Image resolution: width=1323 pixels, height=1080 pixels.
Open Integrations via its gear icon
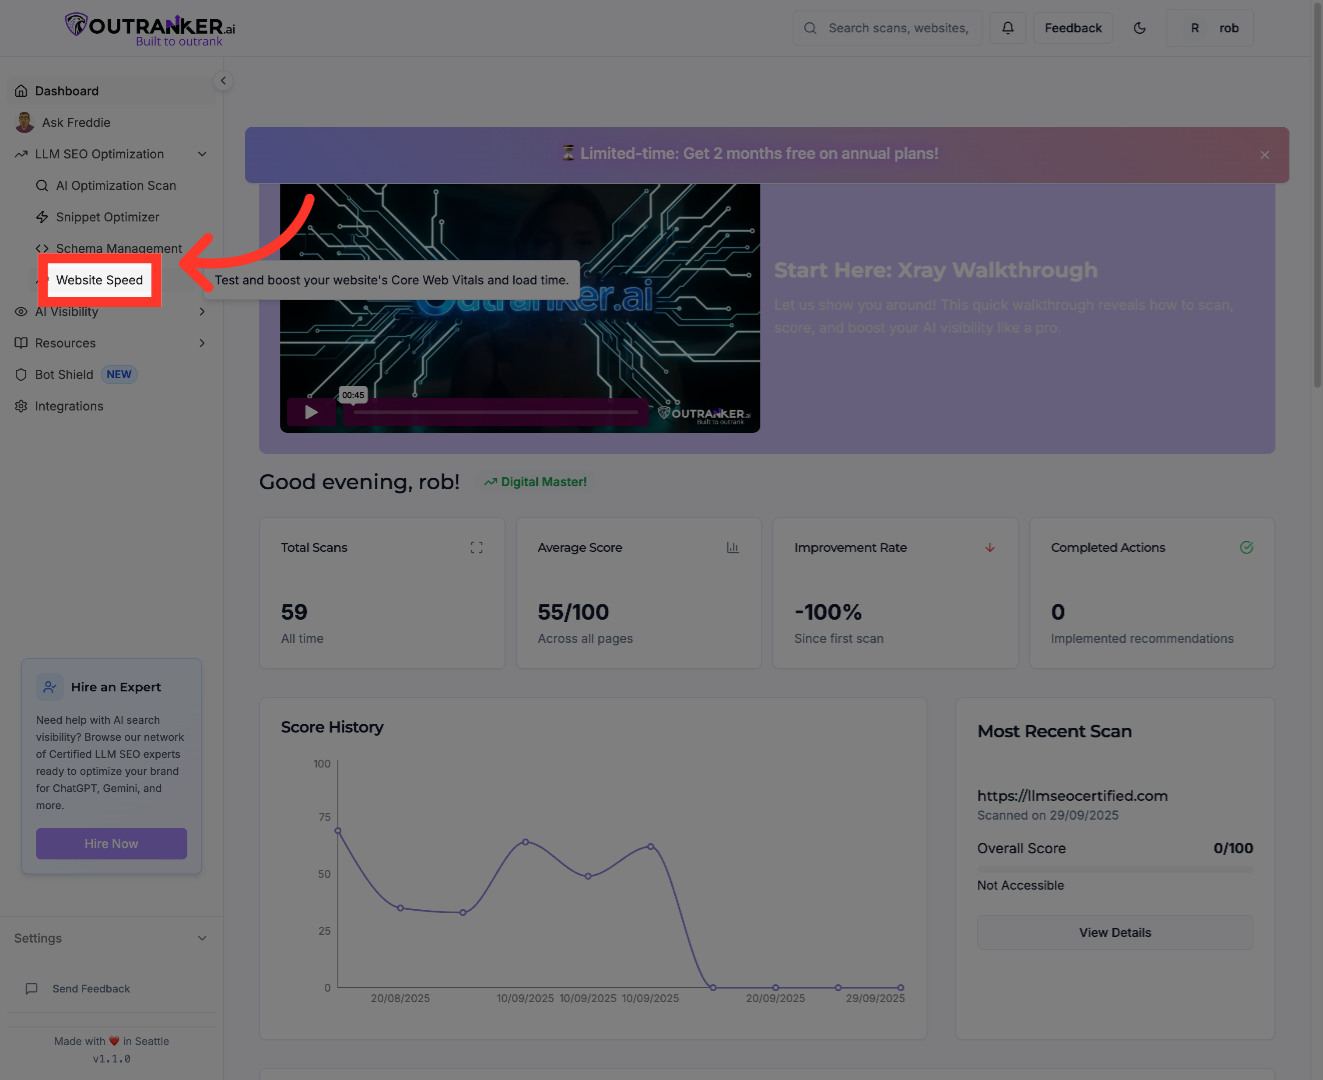coord(21,406)
